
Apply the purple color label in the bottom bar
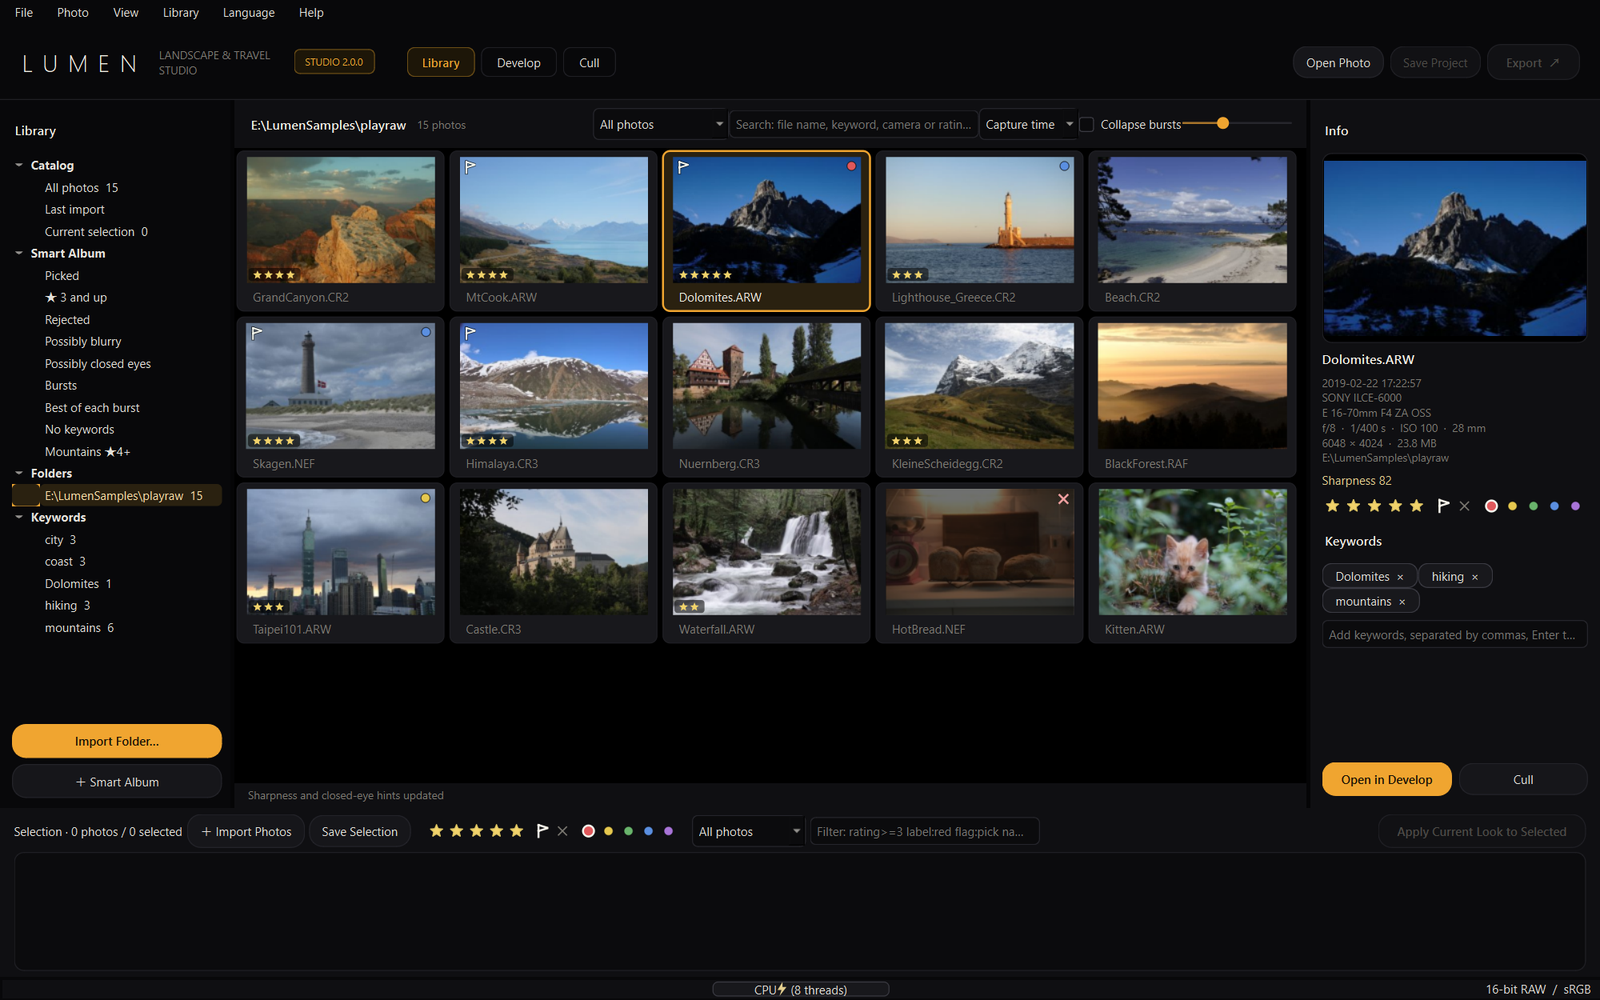click(668, 831)
